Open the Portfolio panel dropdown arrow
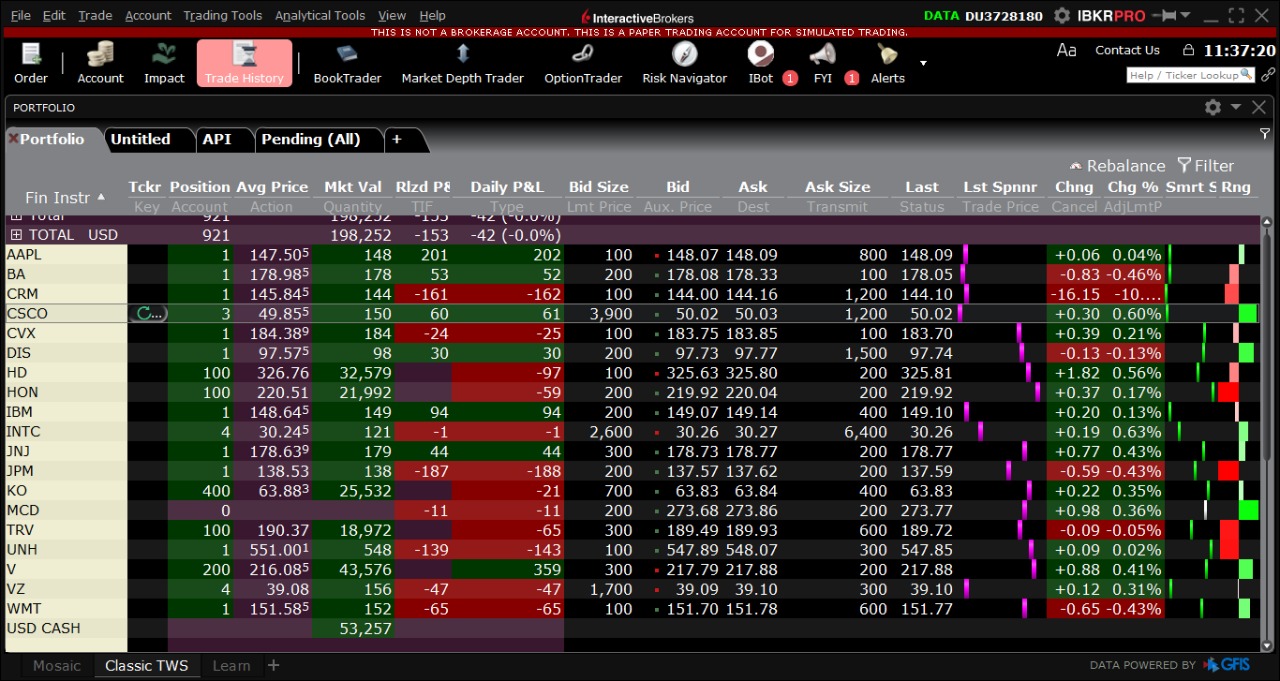 point(1236,107)
